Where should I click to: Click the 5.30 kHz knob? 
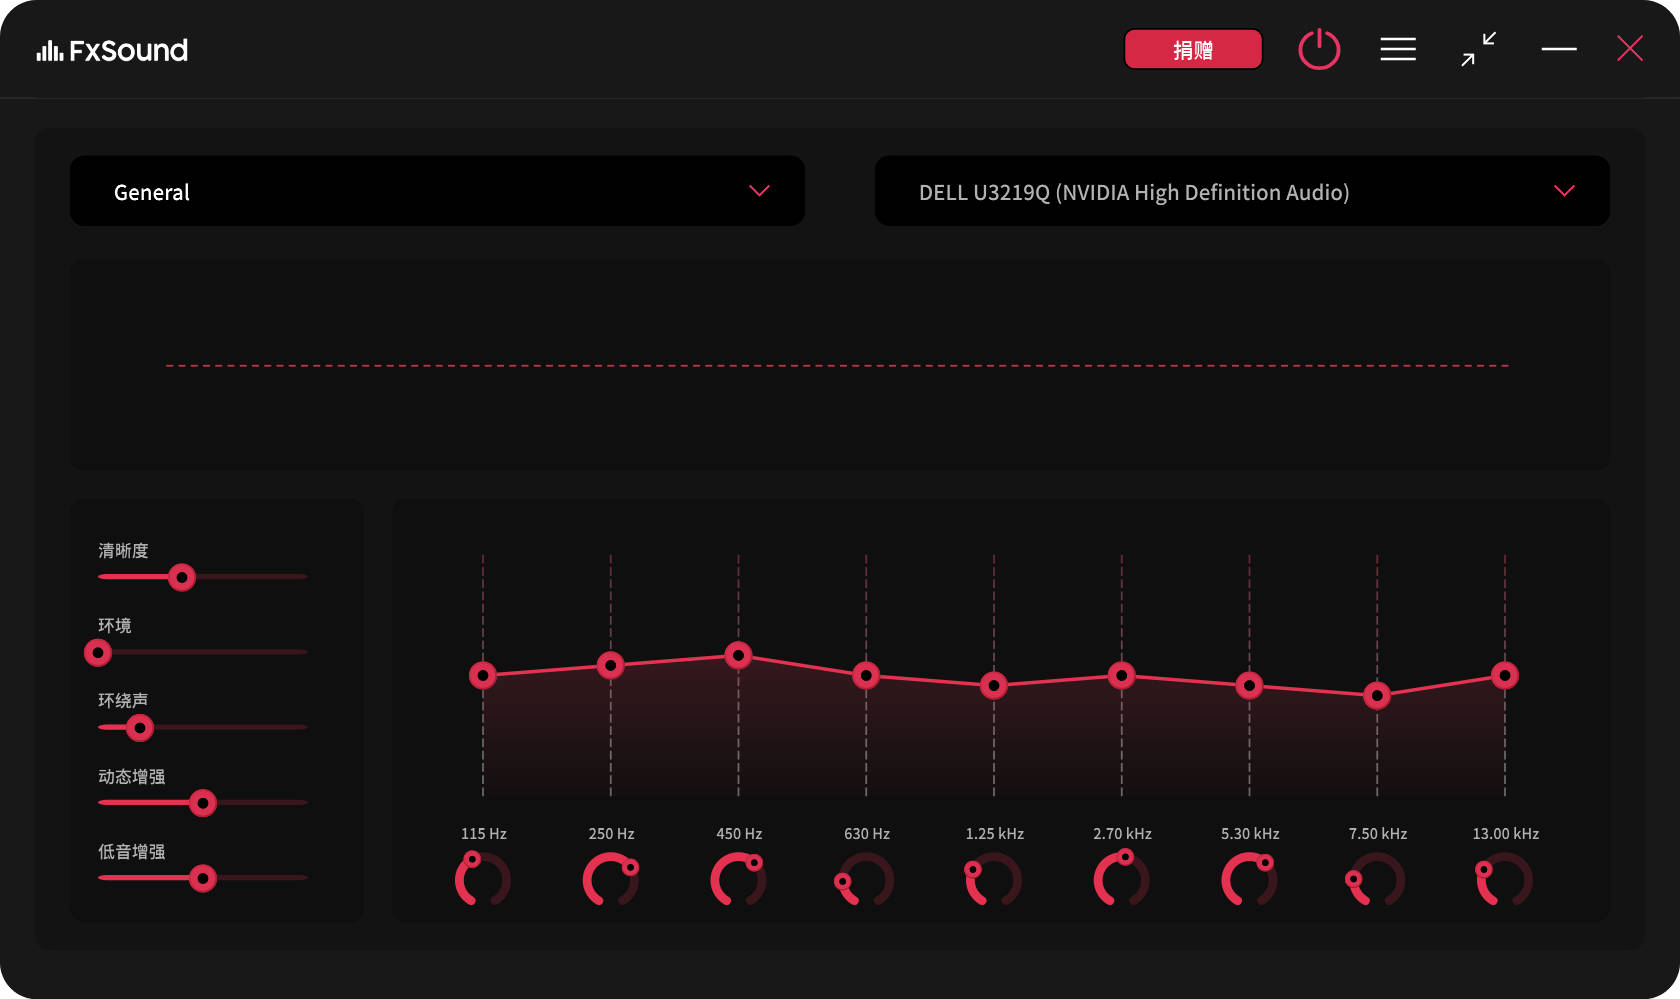click(x=1250, y=879)
